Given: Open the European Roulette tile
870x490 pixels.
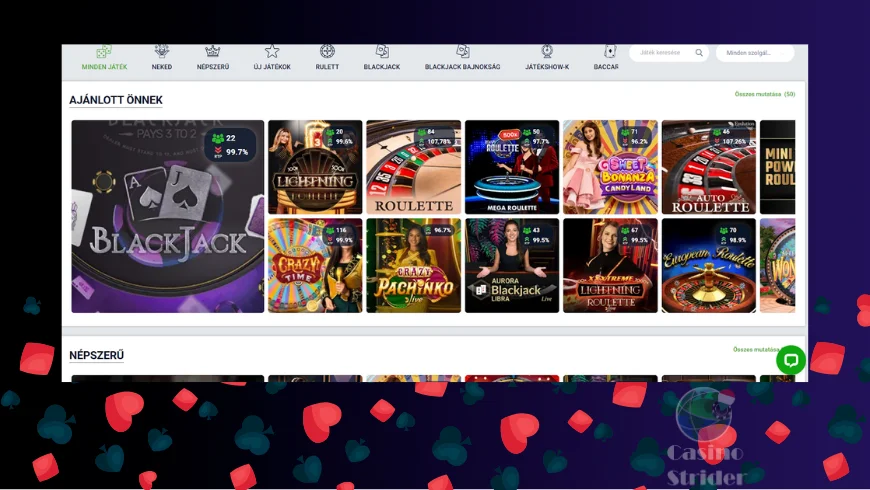Looking at the screenshot, I should tap(709, 265).
